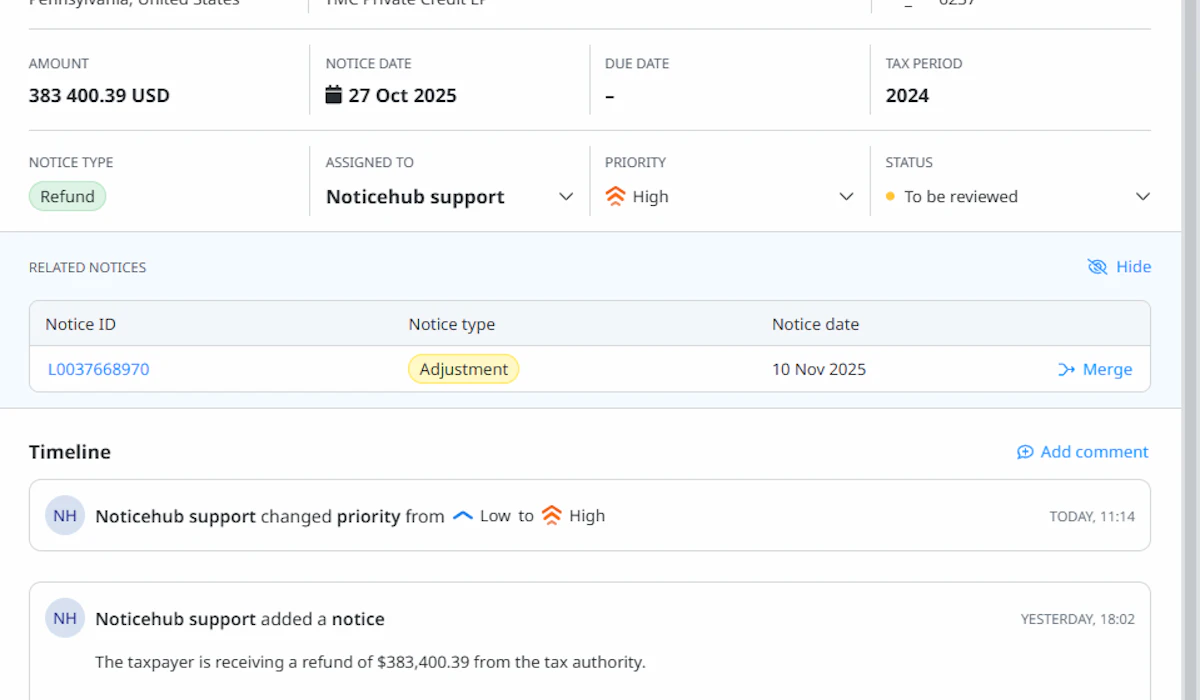Click the Hide related notices eye icon
1200x700 pixels.
coord(1097,267)
